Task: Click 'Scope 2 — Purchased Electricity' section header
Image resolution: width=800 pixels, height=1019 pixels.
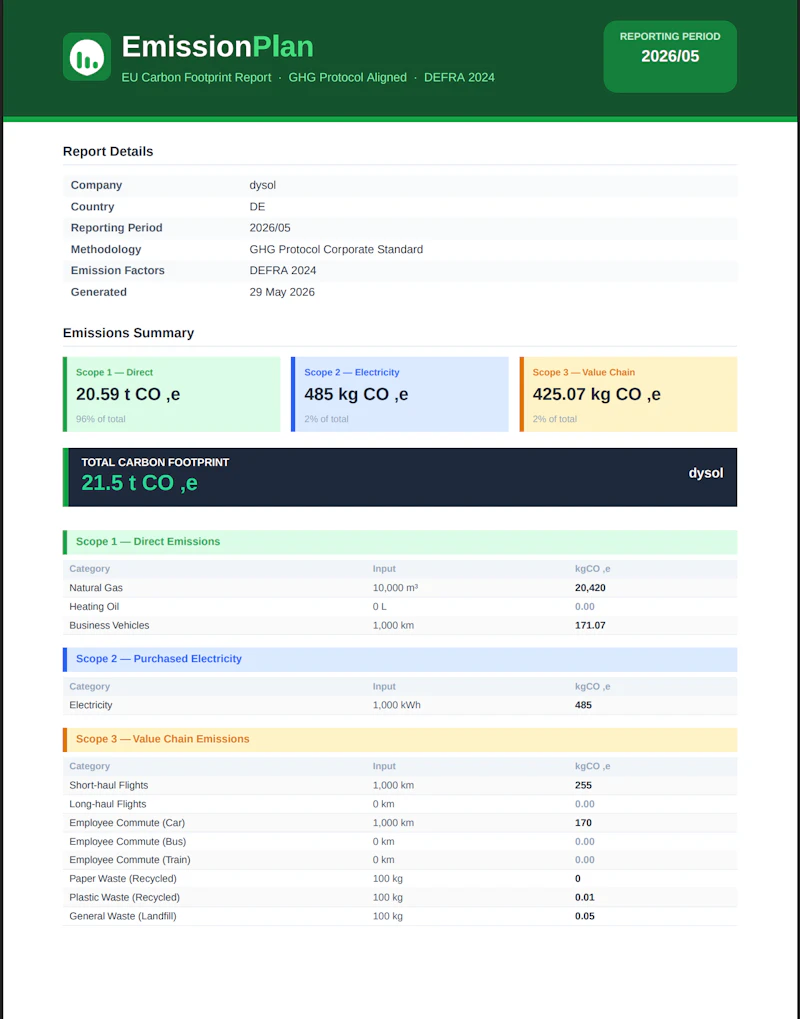Action: (400, 659)
